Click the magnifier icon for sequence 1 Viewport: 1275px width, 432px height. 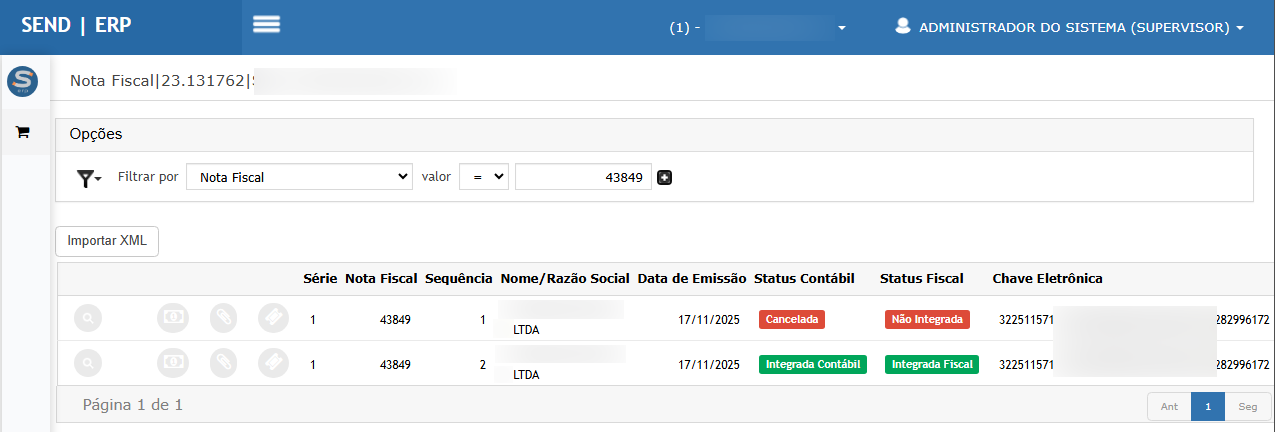coord(88,319)
